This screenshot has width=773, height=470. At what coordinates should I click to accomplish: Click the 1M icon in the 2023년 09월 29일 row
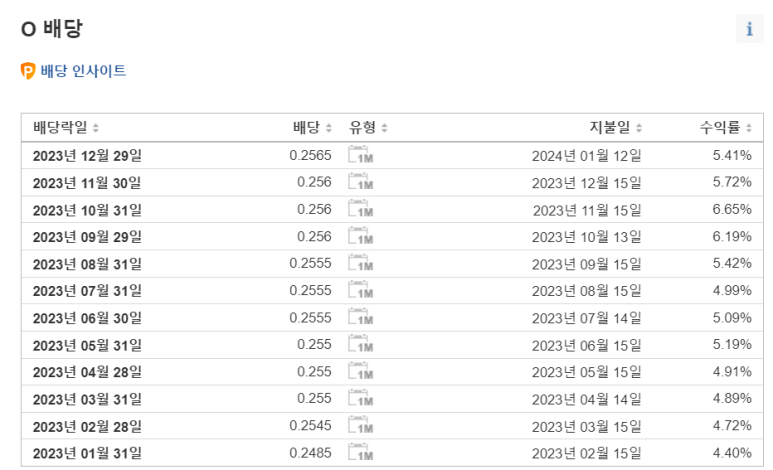[360, 236]
